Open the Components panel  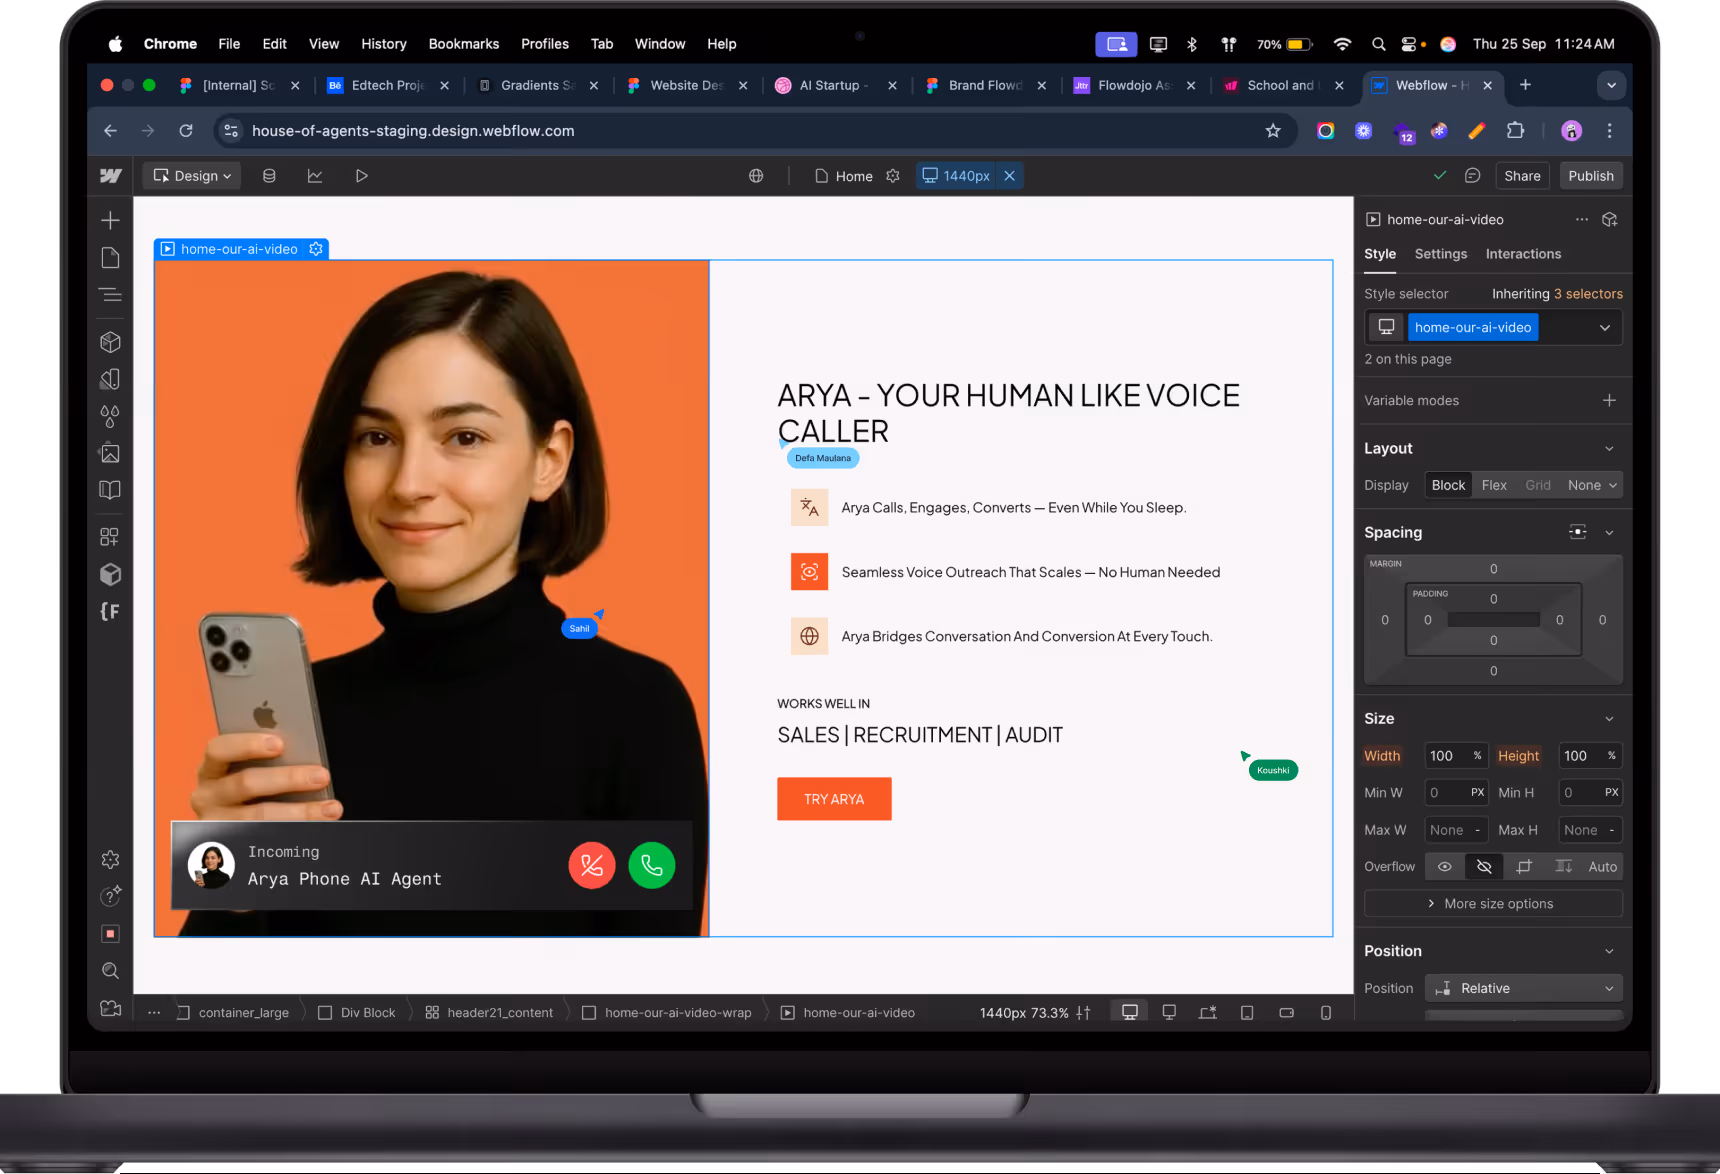110,341
